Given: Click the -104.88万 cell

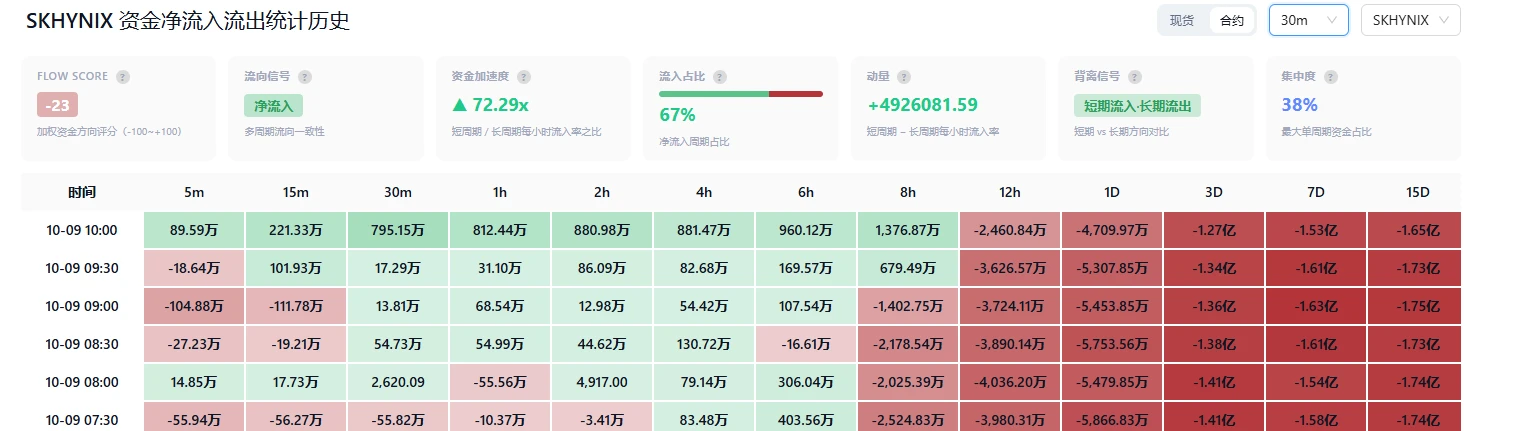Looking at the screenshot, I should tap(194, 306).
